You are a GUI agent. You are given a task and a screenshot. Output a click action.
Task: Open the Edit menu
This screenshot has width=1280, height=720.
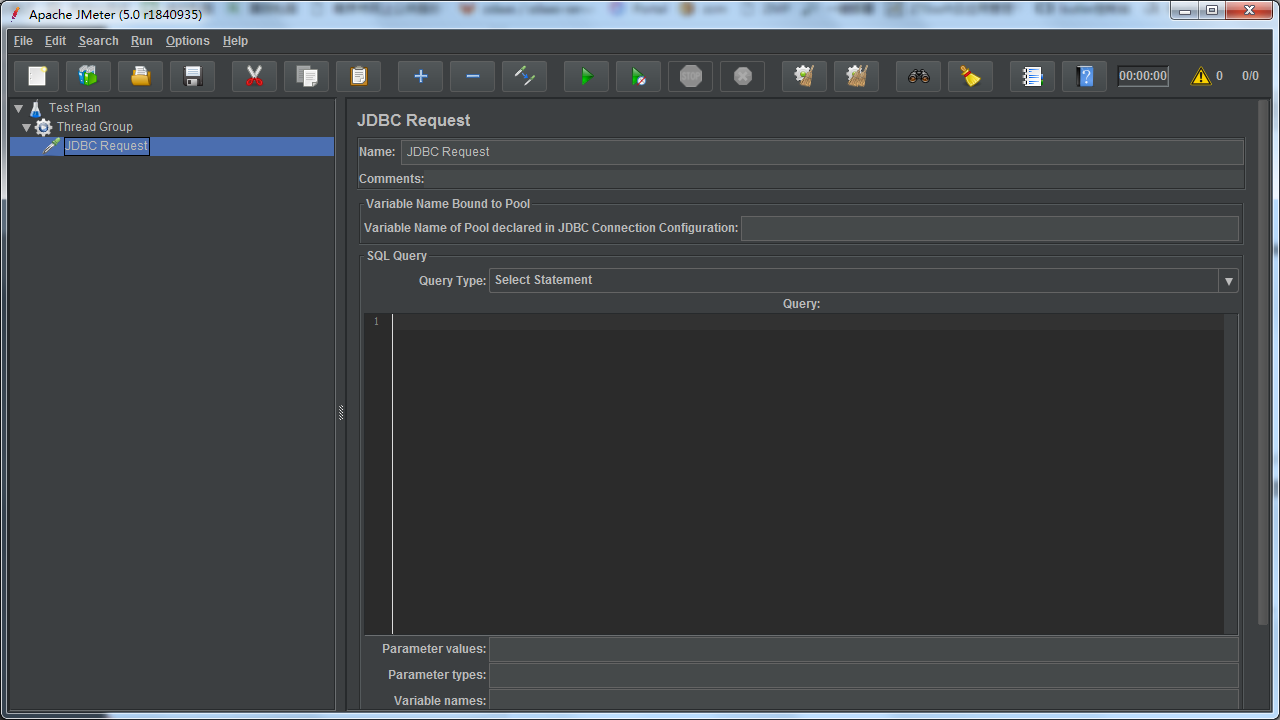tap(56, 41)
